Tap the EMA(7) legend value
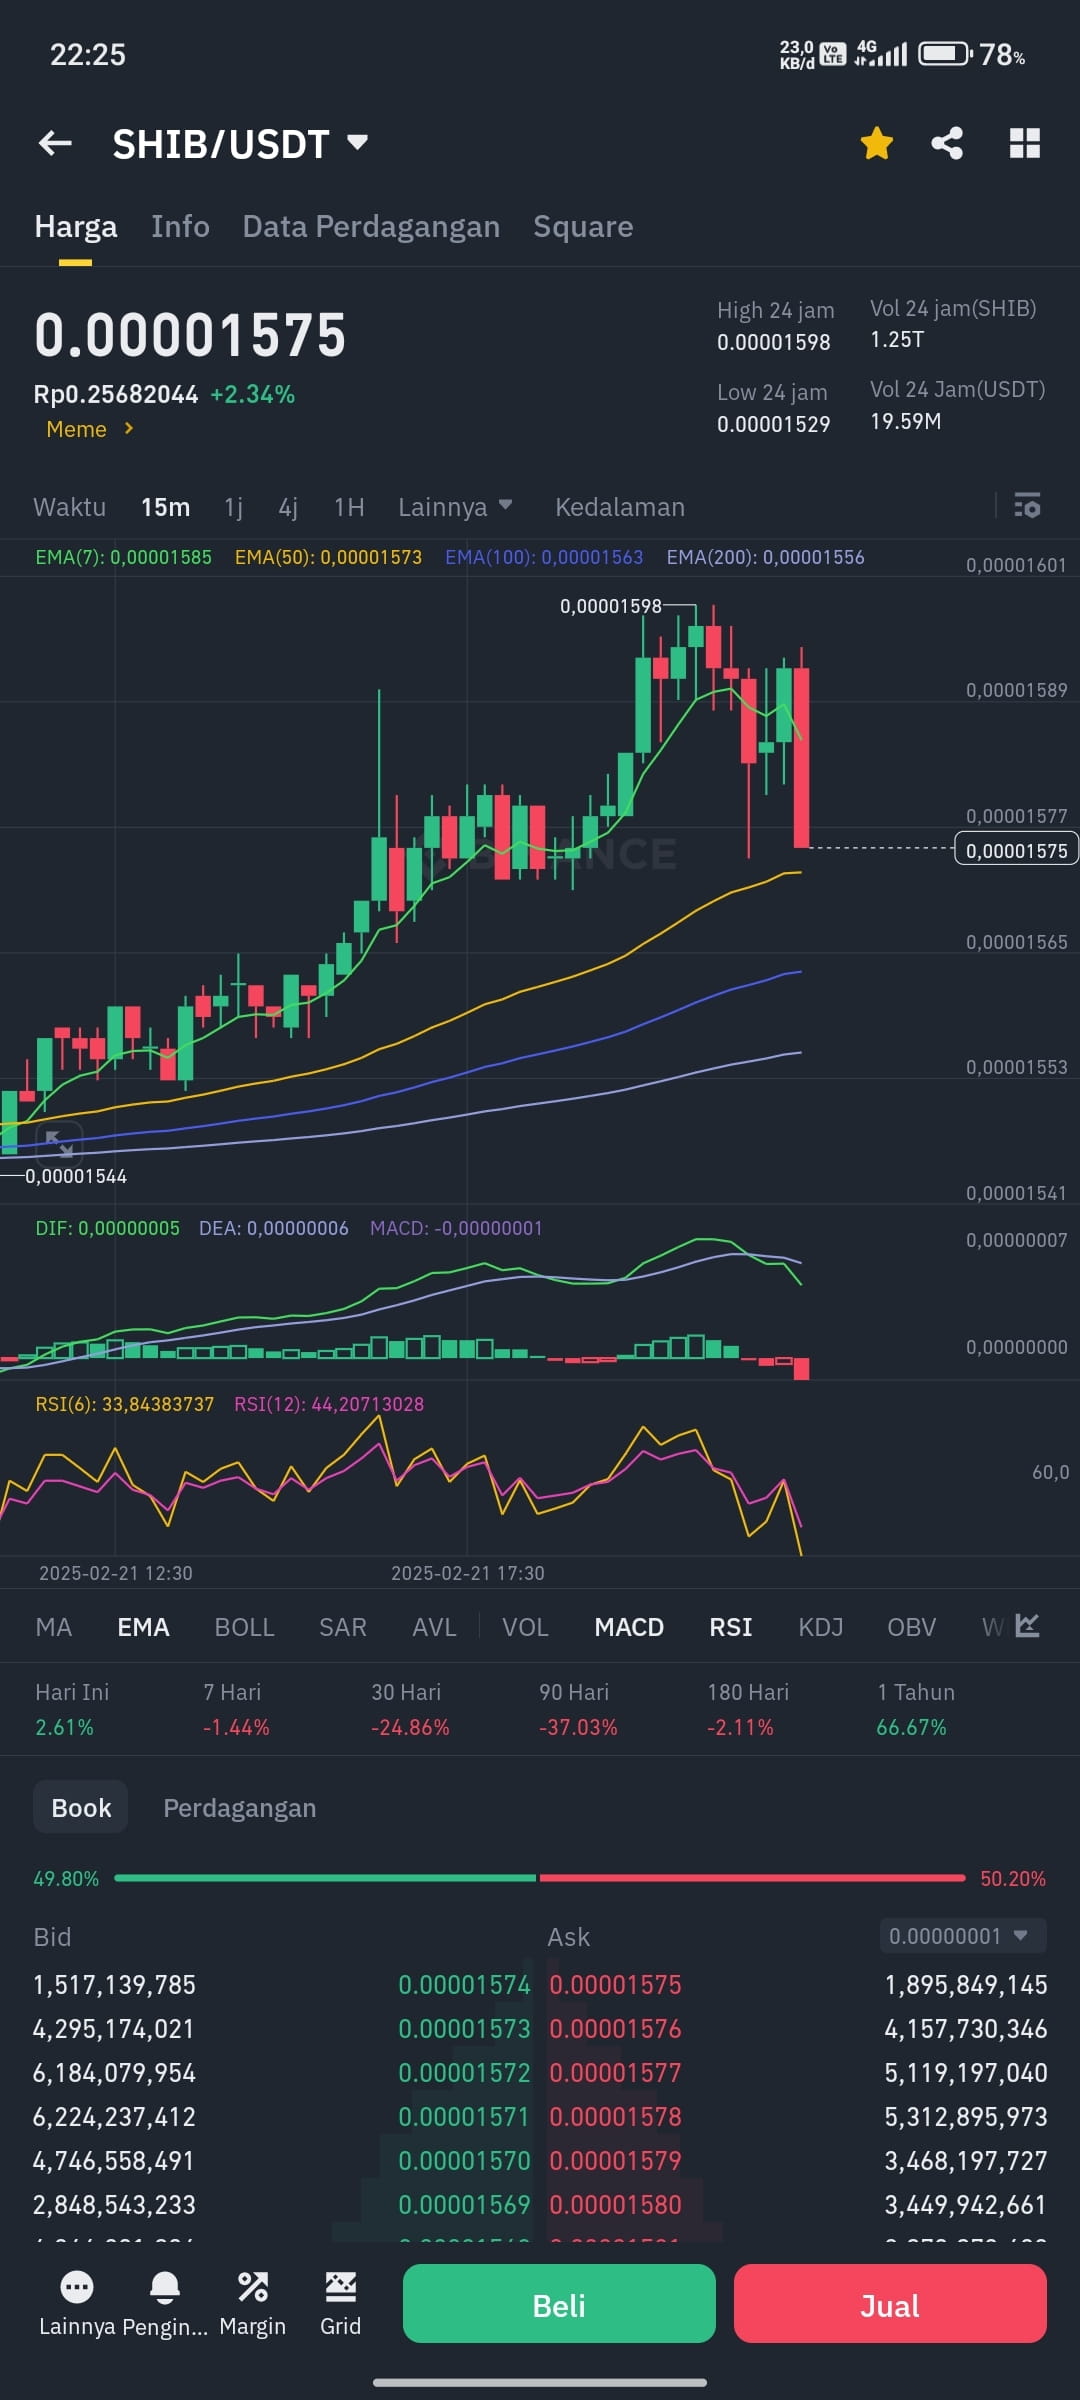This screenshot has width=1080, height=2400. point(123,557)
